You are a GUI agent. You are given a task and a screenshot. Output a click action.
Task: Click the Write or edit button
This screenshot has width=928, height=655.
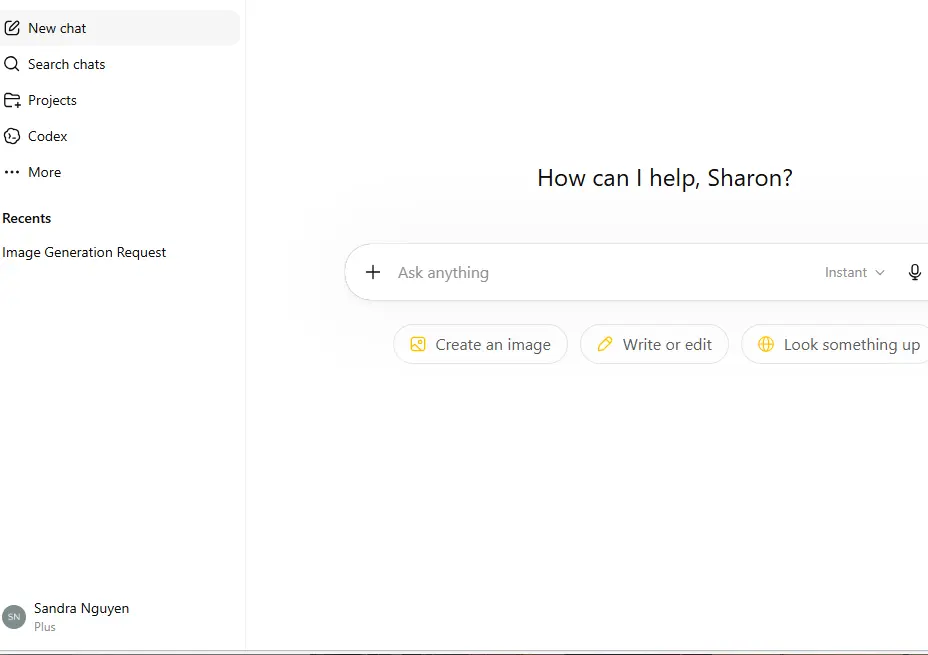pos(655,344)
